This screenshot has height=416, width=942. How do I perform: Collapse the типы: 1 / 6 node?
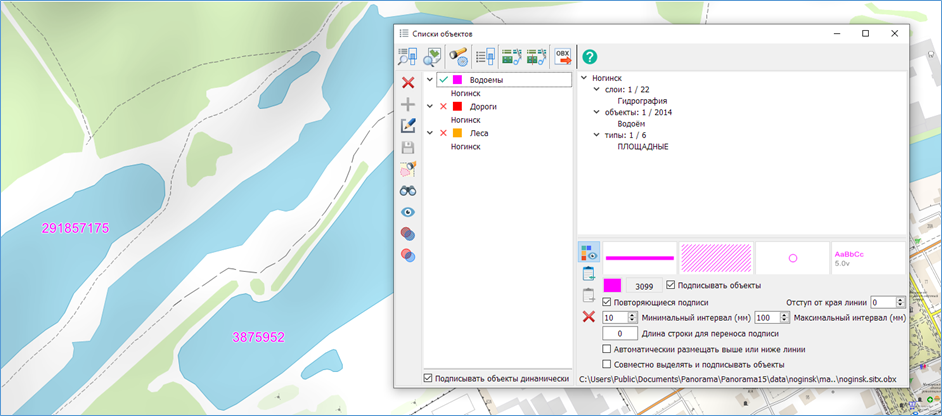click(596, 135)
